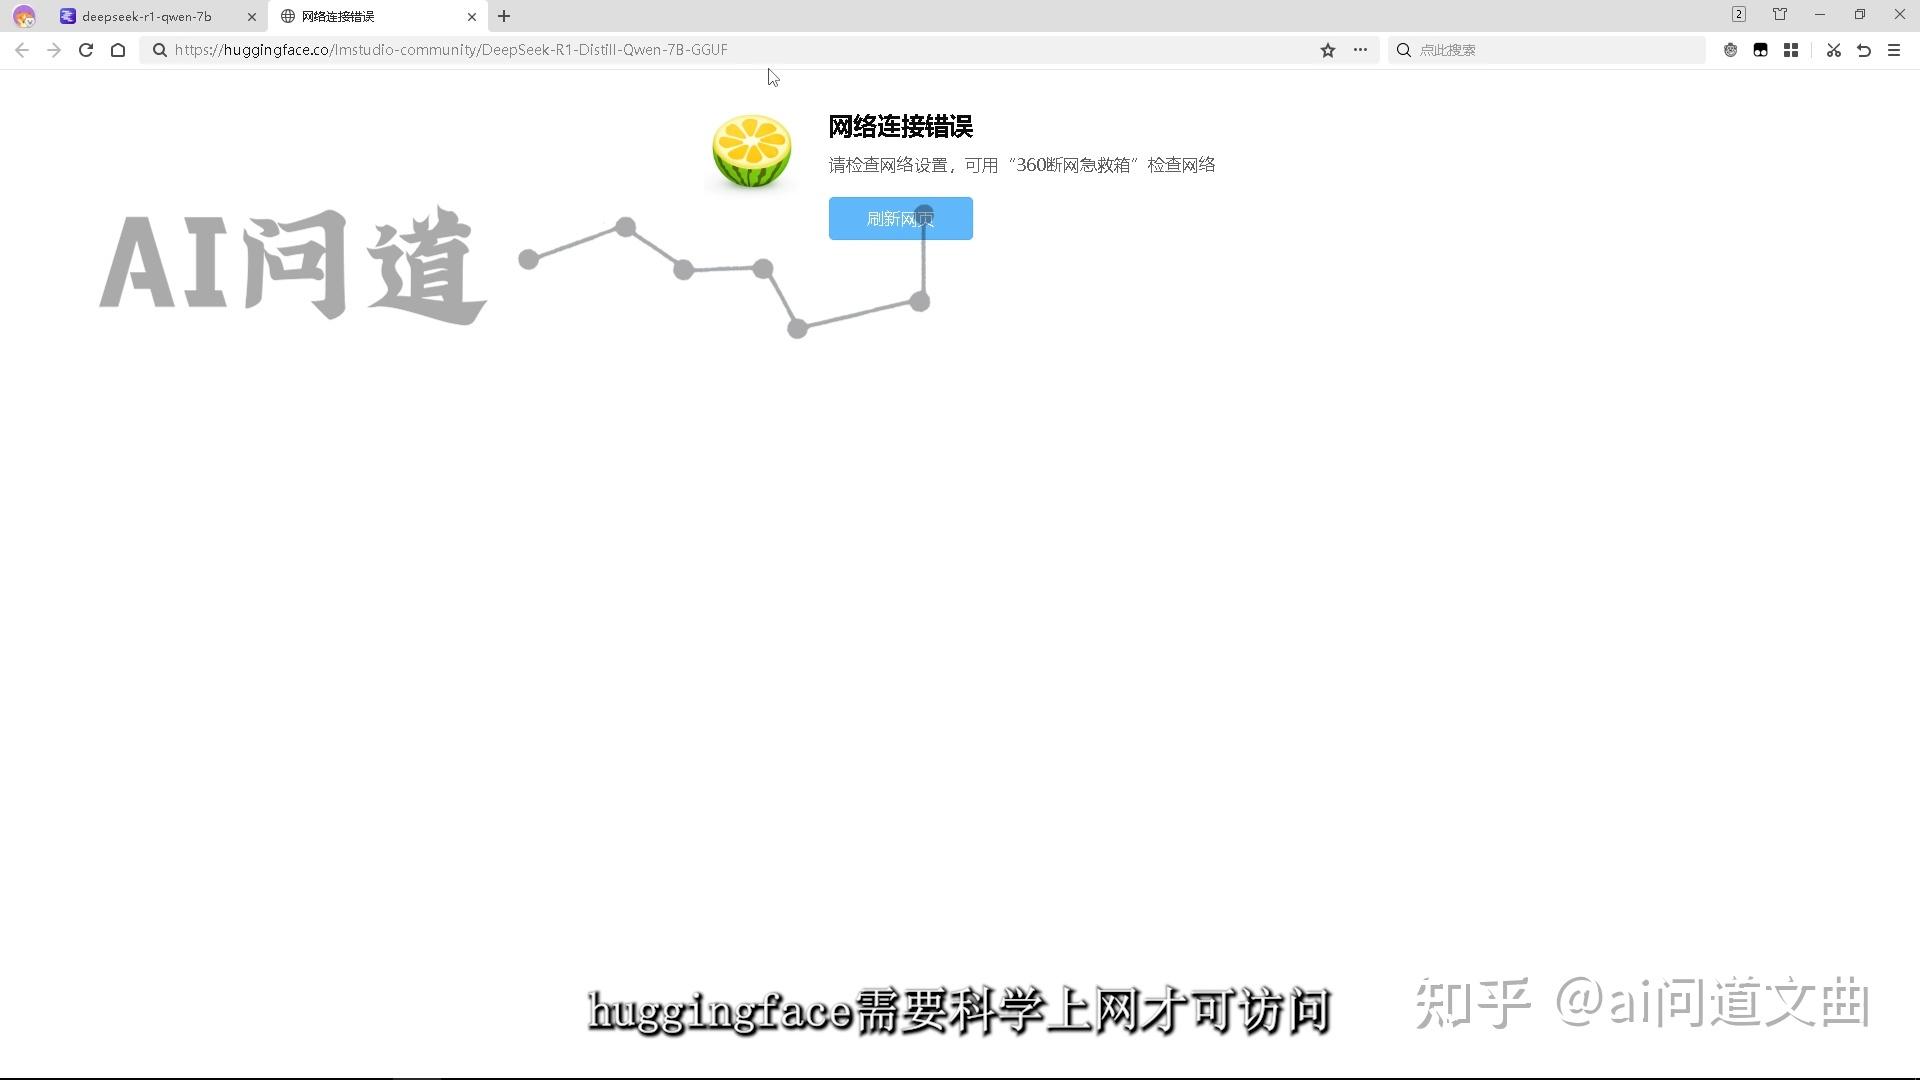This screenshot has height=1080, width=1920.
Task: Select the scissors screenshot tool
Action: click(x=1833, y=49)
